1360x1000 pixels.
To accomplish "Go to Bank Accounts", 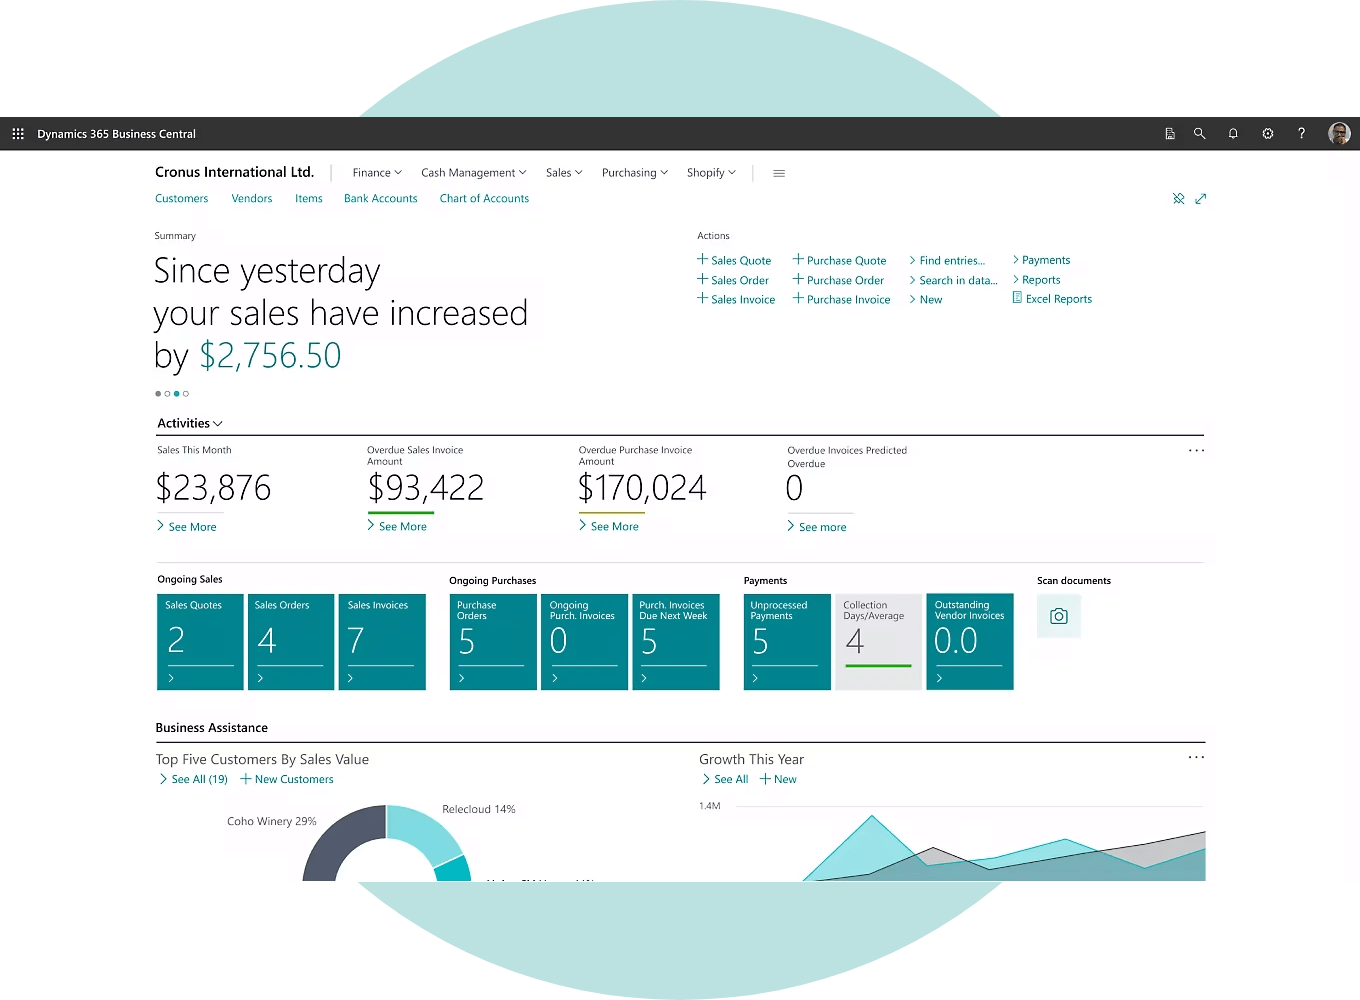I will [x=381, y=198].
